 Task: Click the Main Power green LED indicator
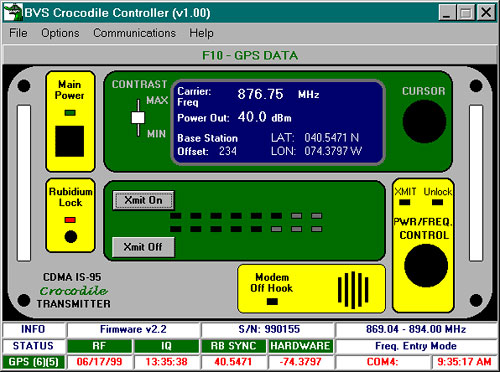click(70, 113)
